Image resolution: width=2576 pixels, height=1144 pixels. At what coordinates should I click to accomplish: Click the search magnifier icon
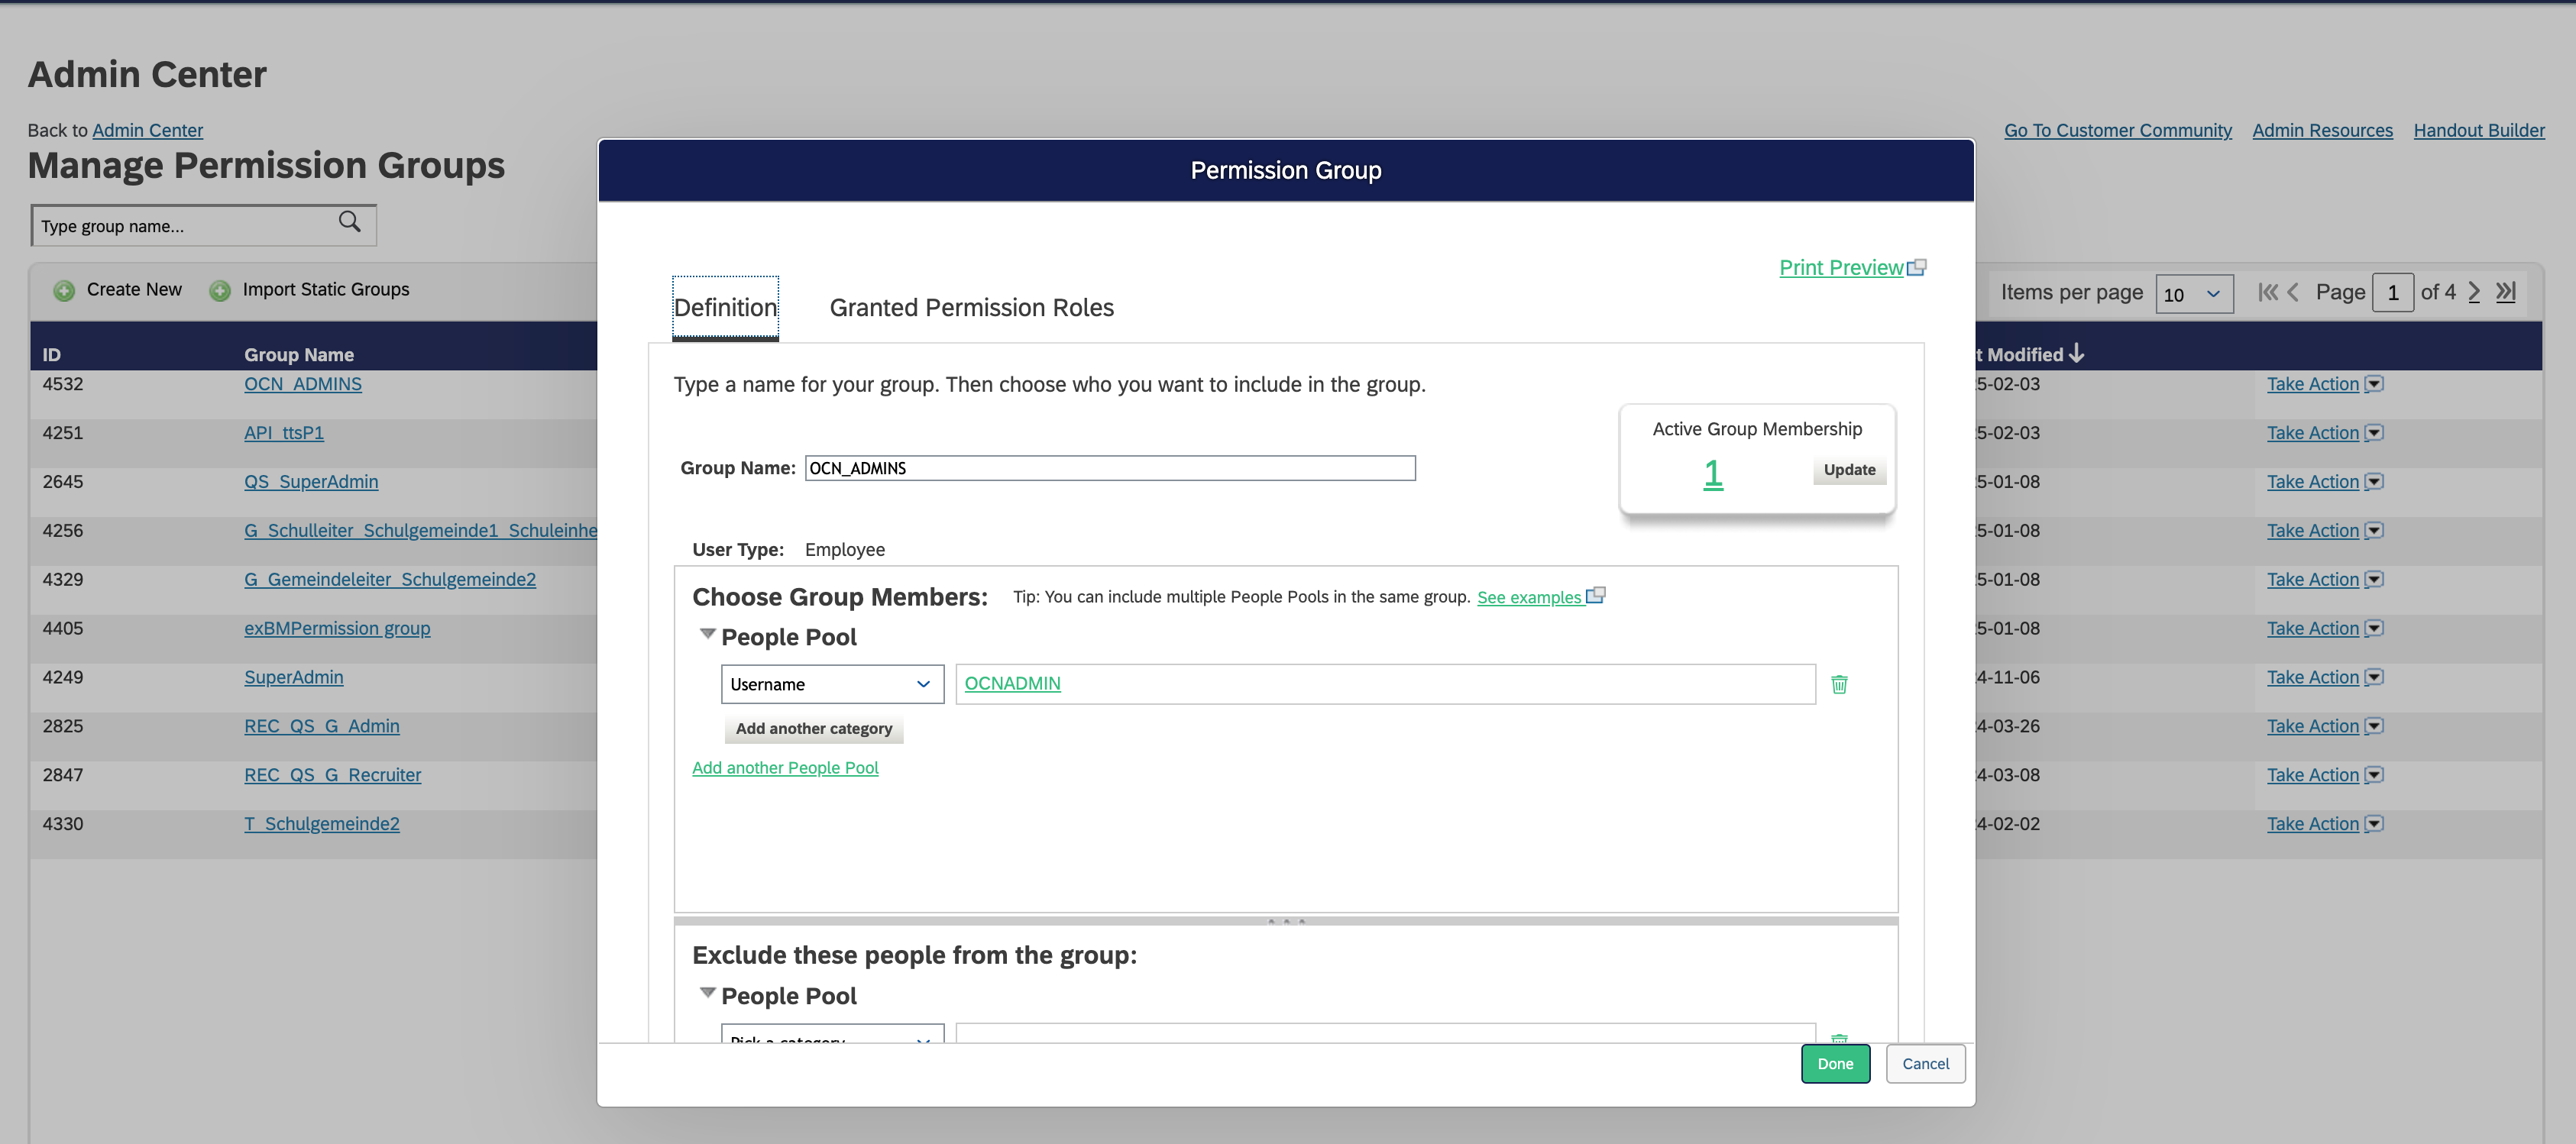pyautogui.click(x=349, y=222)
